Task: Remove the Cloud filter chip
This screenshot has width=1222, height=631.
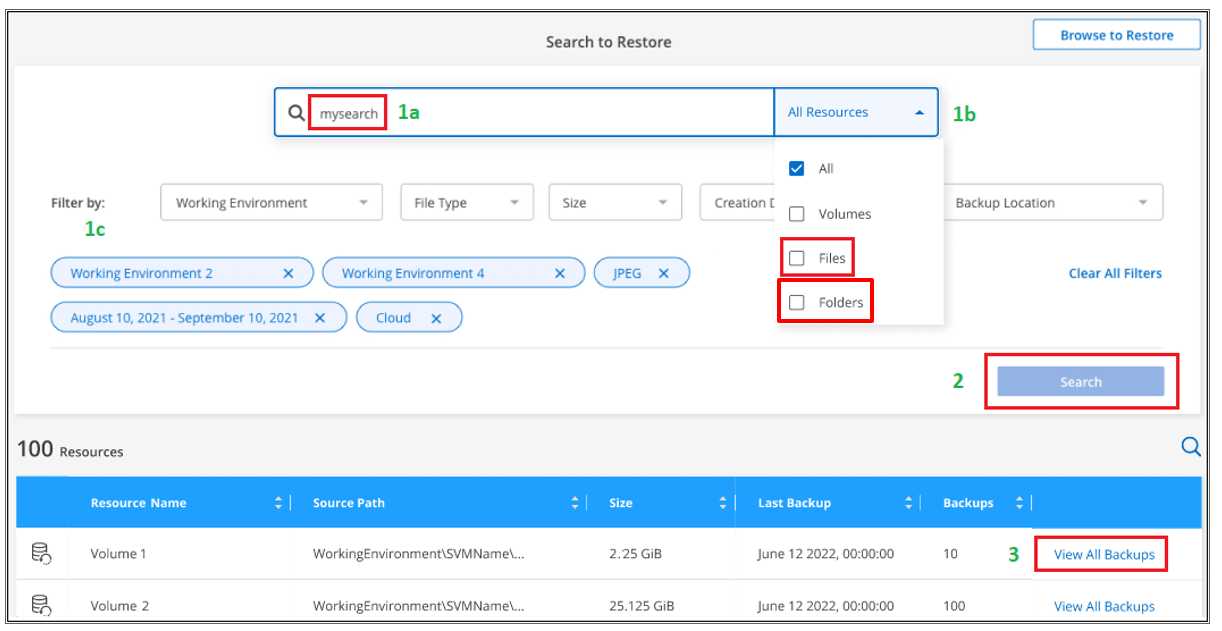Action: tap(436, 318)
